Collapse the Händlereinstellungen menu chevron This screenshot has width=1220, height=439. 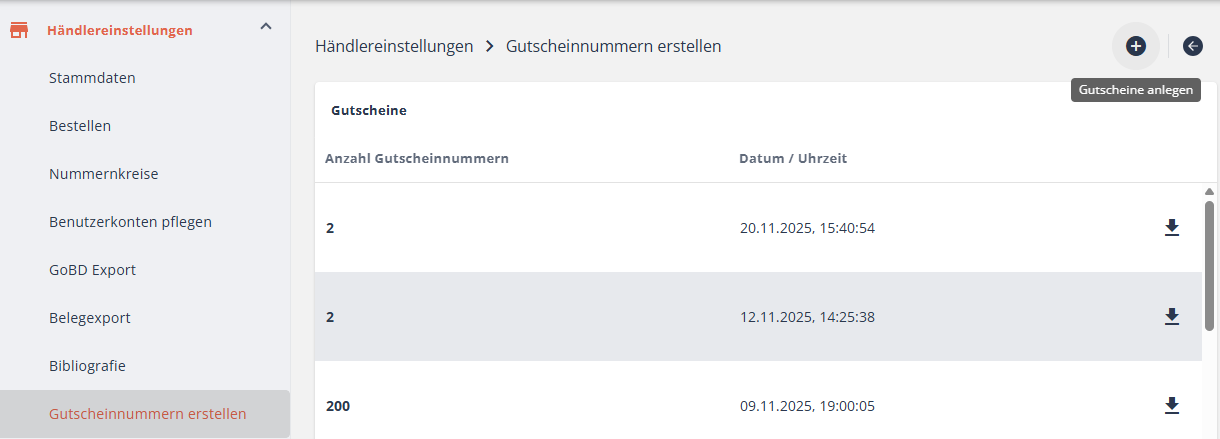point(265,27)
